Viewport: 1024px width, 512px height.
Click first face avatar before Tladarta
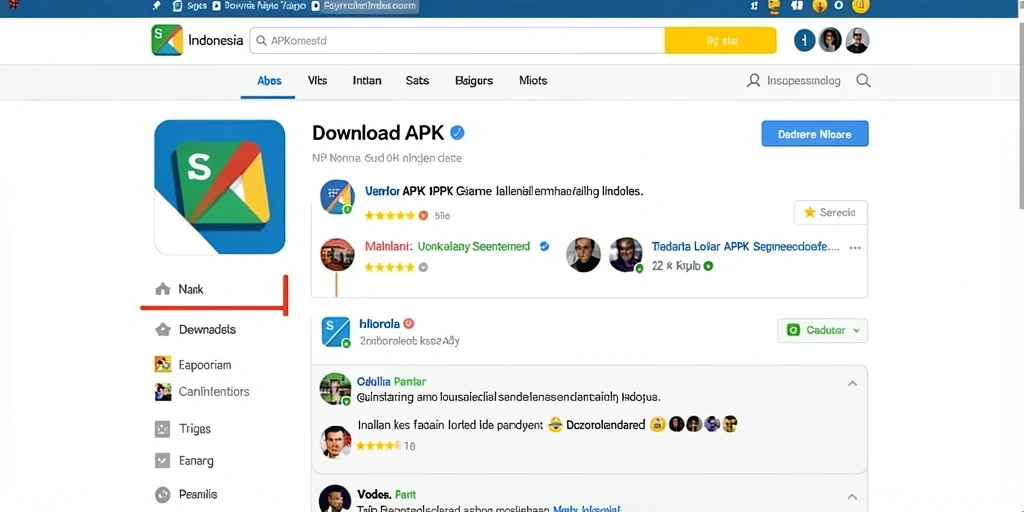click(x=583, y=255)
